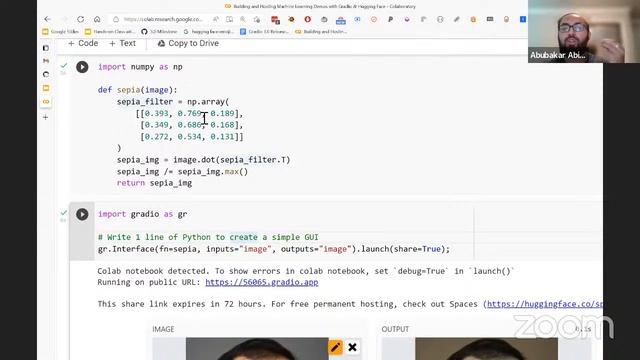This screenshot has width=640, height=360.
Task: Click the IMAGE label of input panel
Action: click(x=163, y=329)
